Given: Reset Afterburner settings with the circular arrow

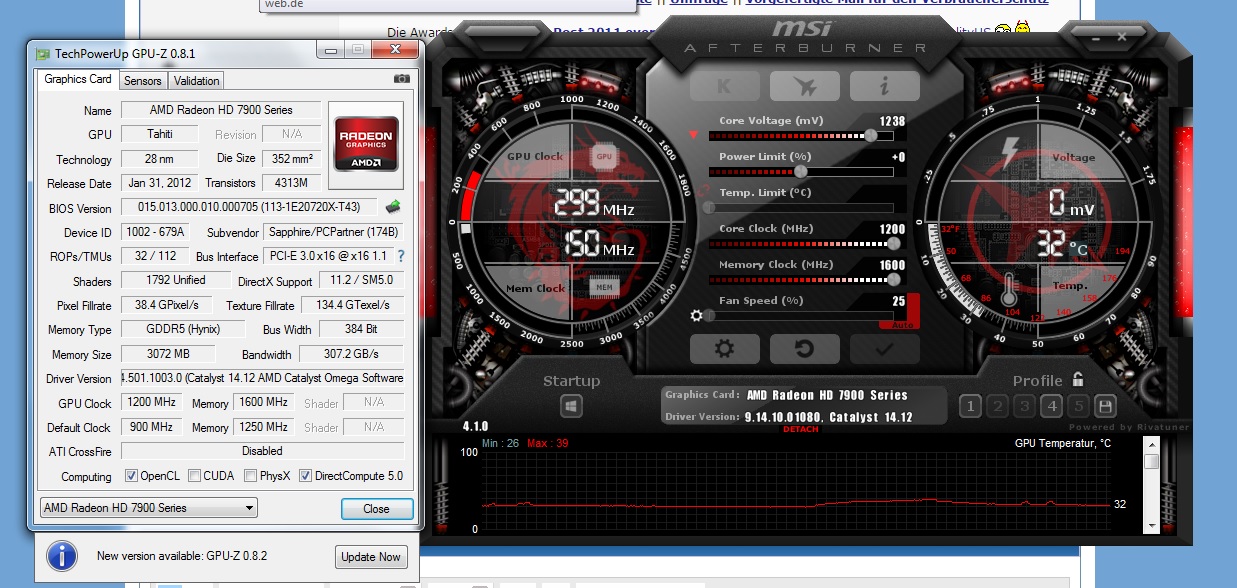Looking at the screenshot, I should point(804,349).
